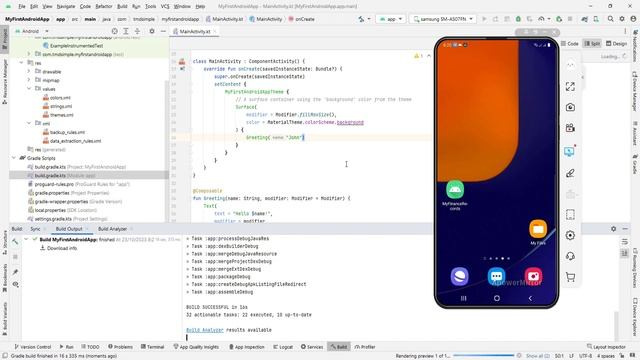The image size is (640, 360).
Task: Collapse the values folder
Action: (29, 89)
